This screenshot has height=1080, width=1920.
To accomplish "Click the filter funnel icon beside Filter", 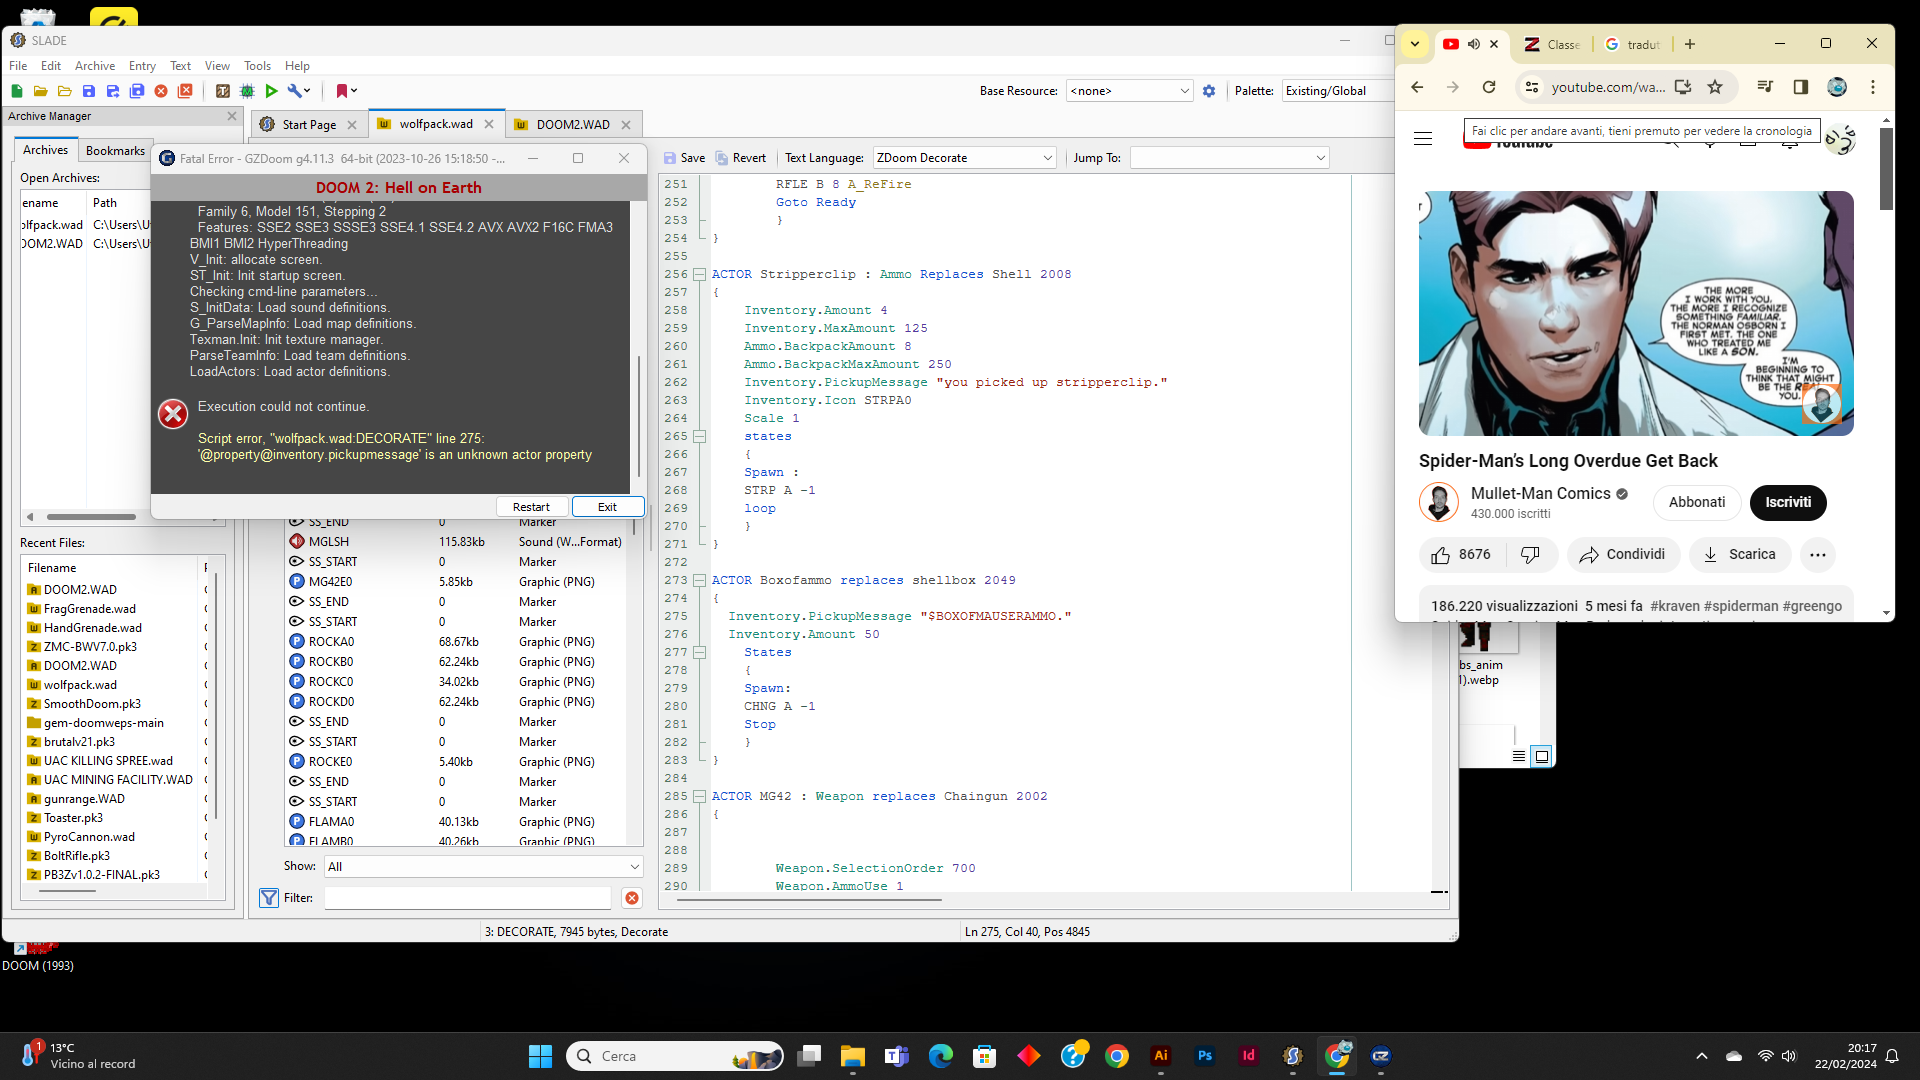I will [269, 898].
